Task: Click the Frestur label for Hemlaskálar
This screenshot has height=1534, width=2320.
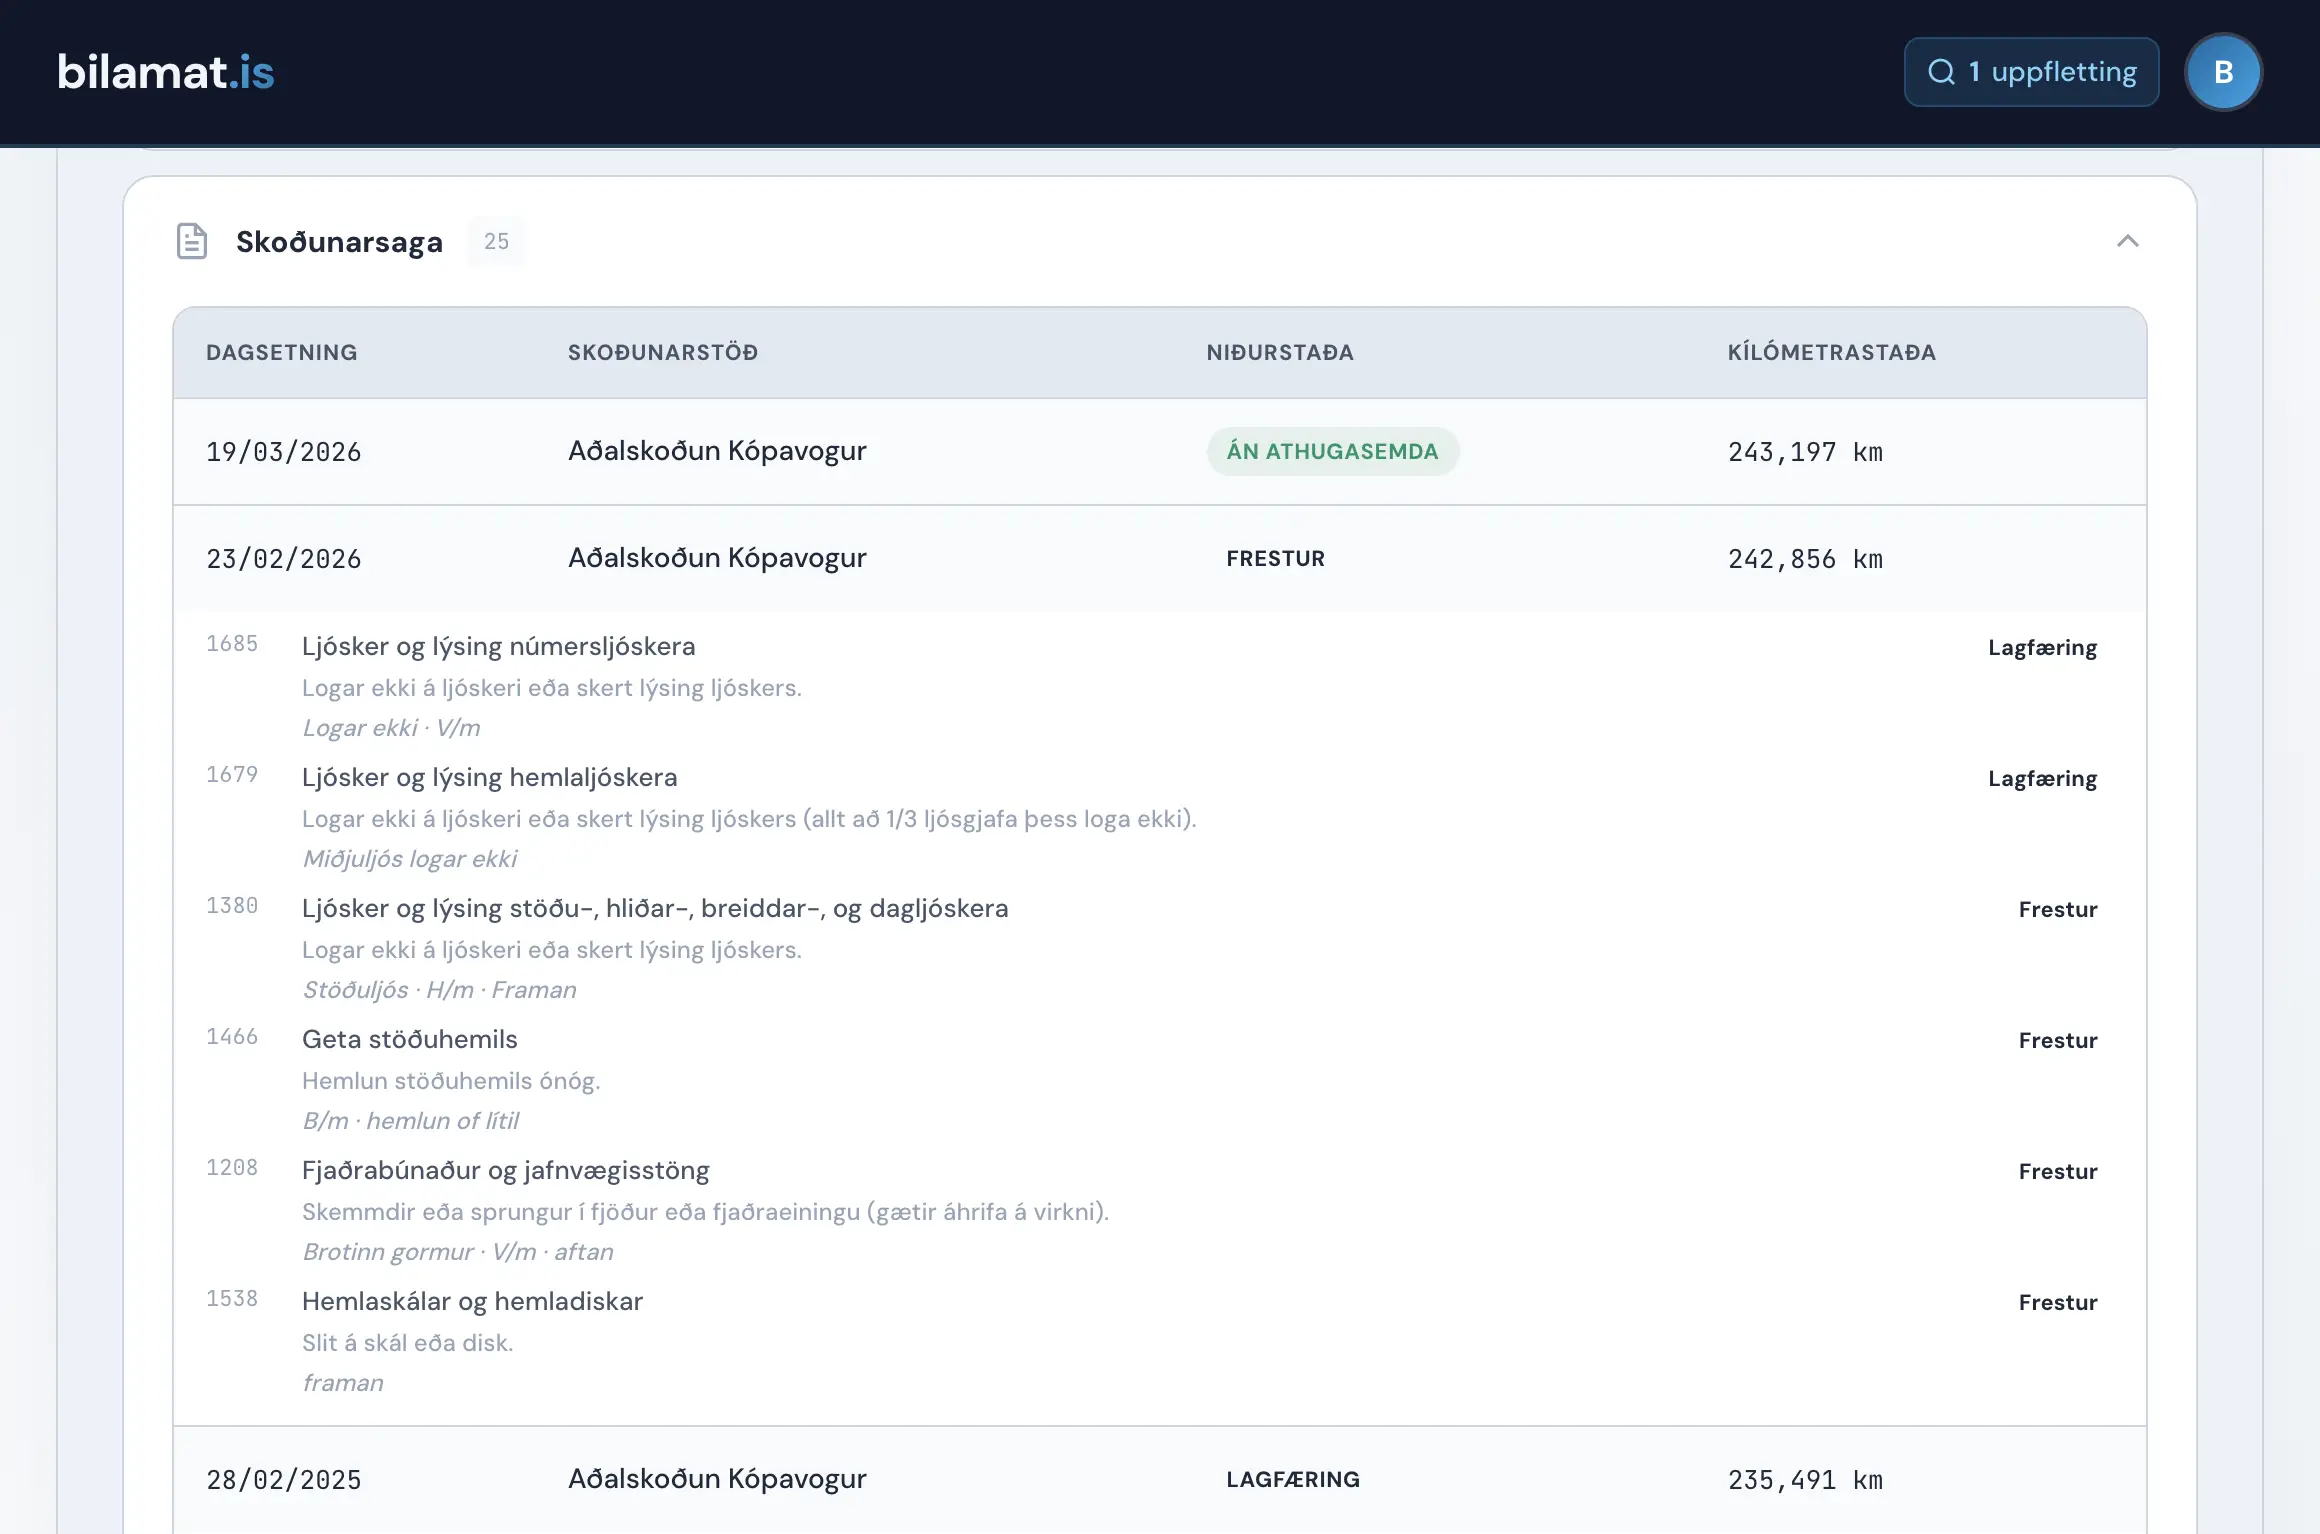Action: [2057, 1303]
